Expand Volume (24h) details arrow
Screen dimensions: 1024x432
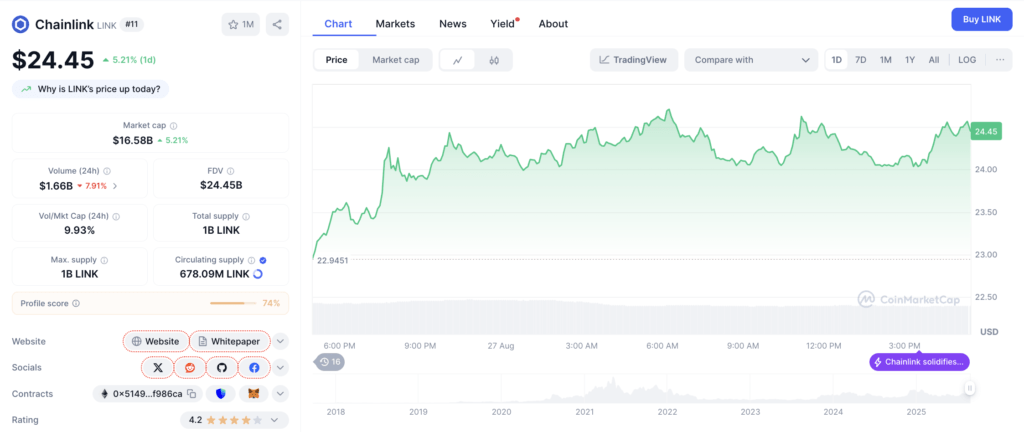coord(116,185)
